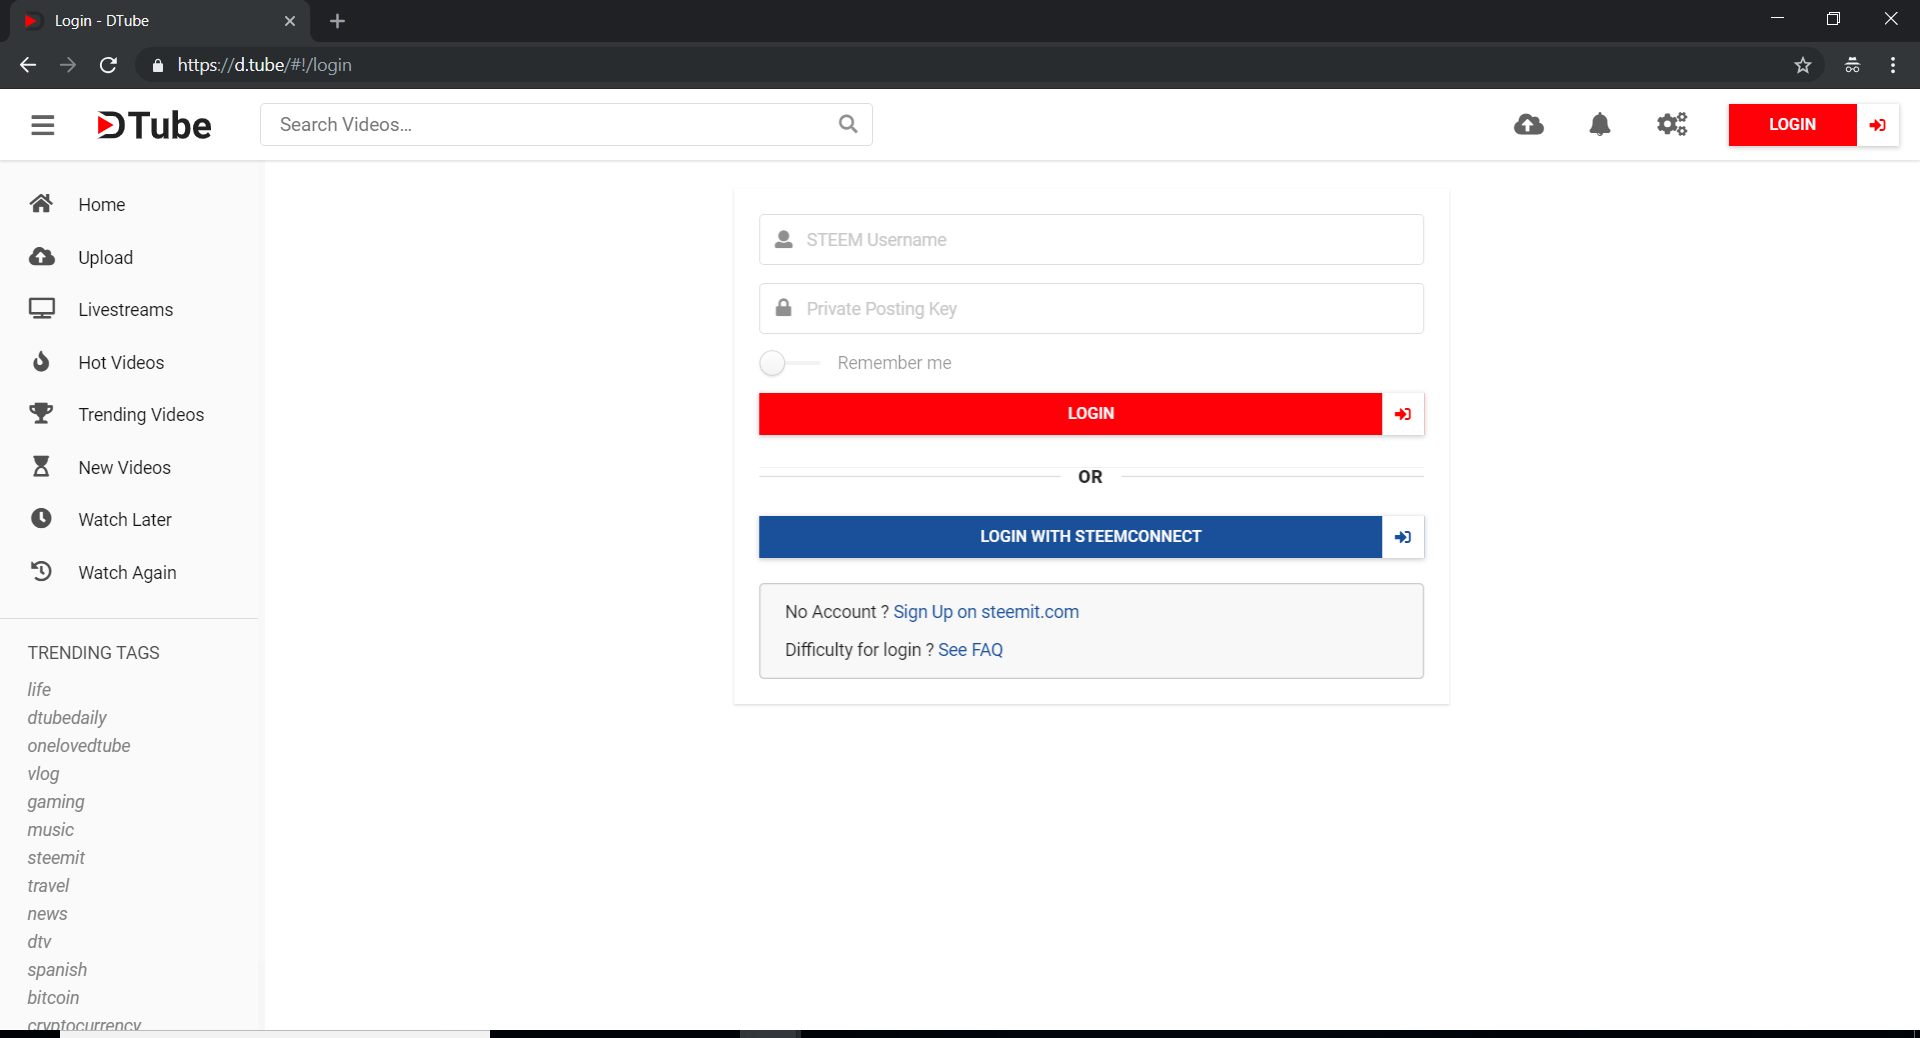Show Hot Videos
The width and height of the screenshot is (1928, 1038).
pos(121,362)
